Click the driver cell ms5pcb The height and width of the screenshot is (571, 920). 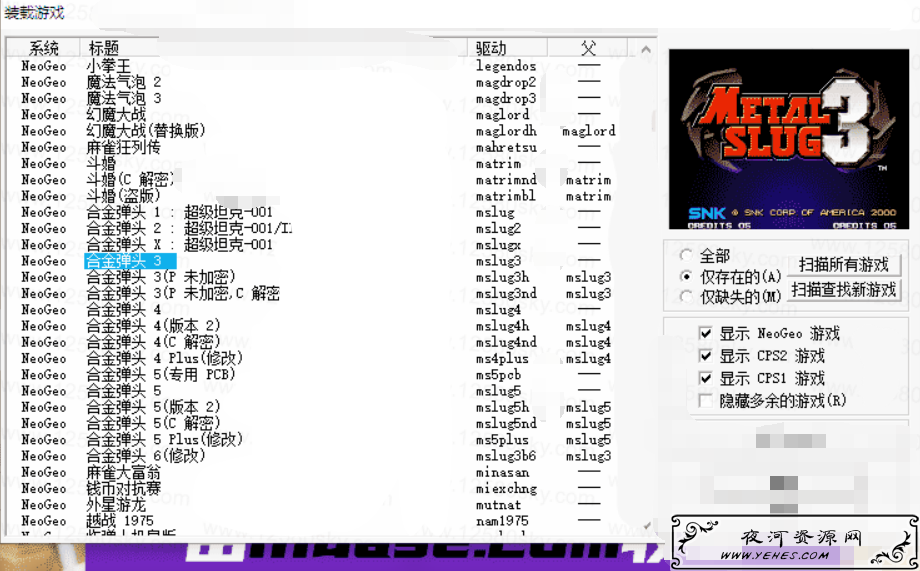(498, 374)
